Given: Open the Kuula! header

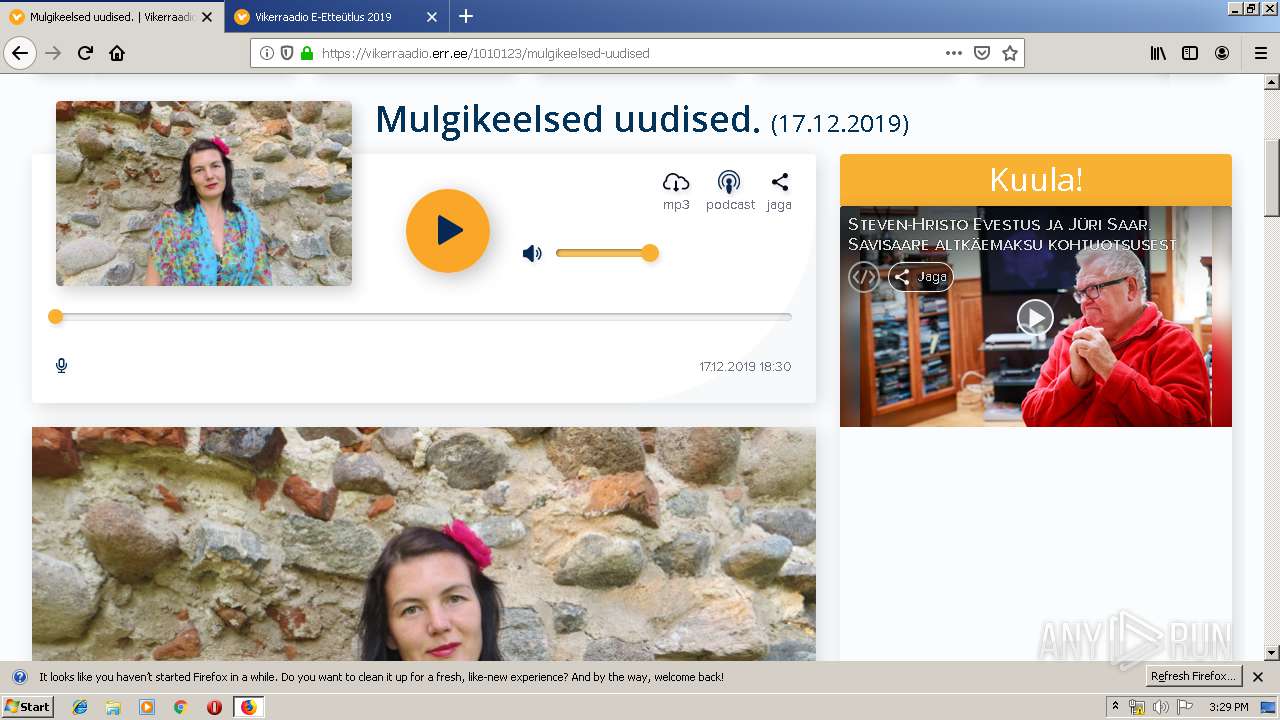Looking at the screenshot, I should [x=1036, y=180].
